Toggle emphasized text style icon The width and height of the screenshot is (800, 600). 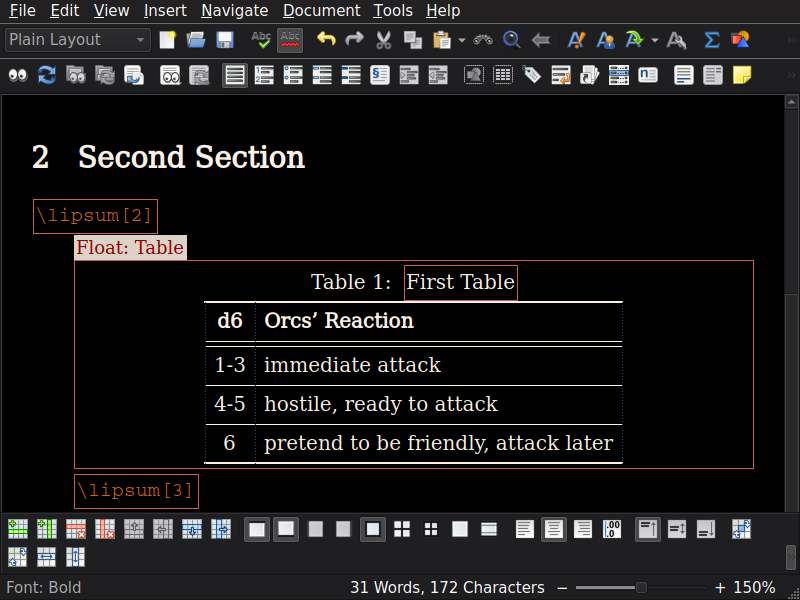pos(577,40)
